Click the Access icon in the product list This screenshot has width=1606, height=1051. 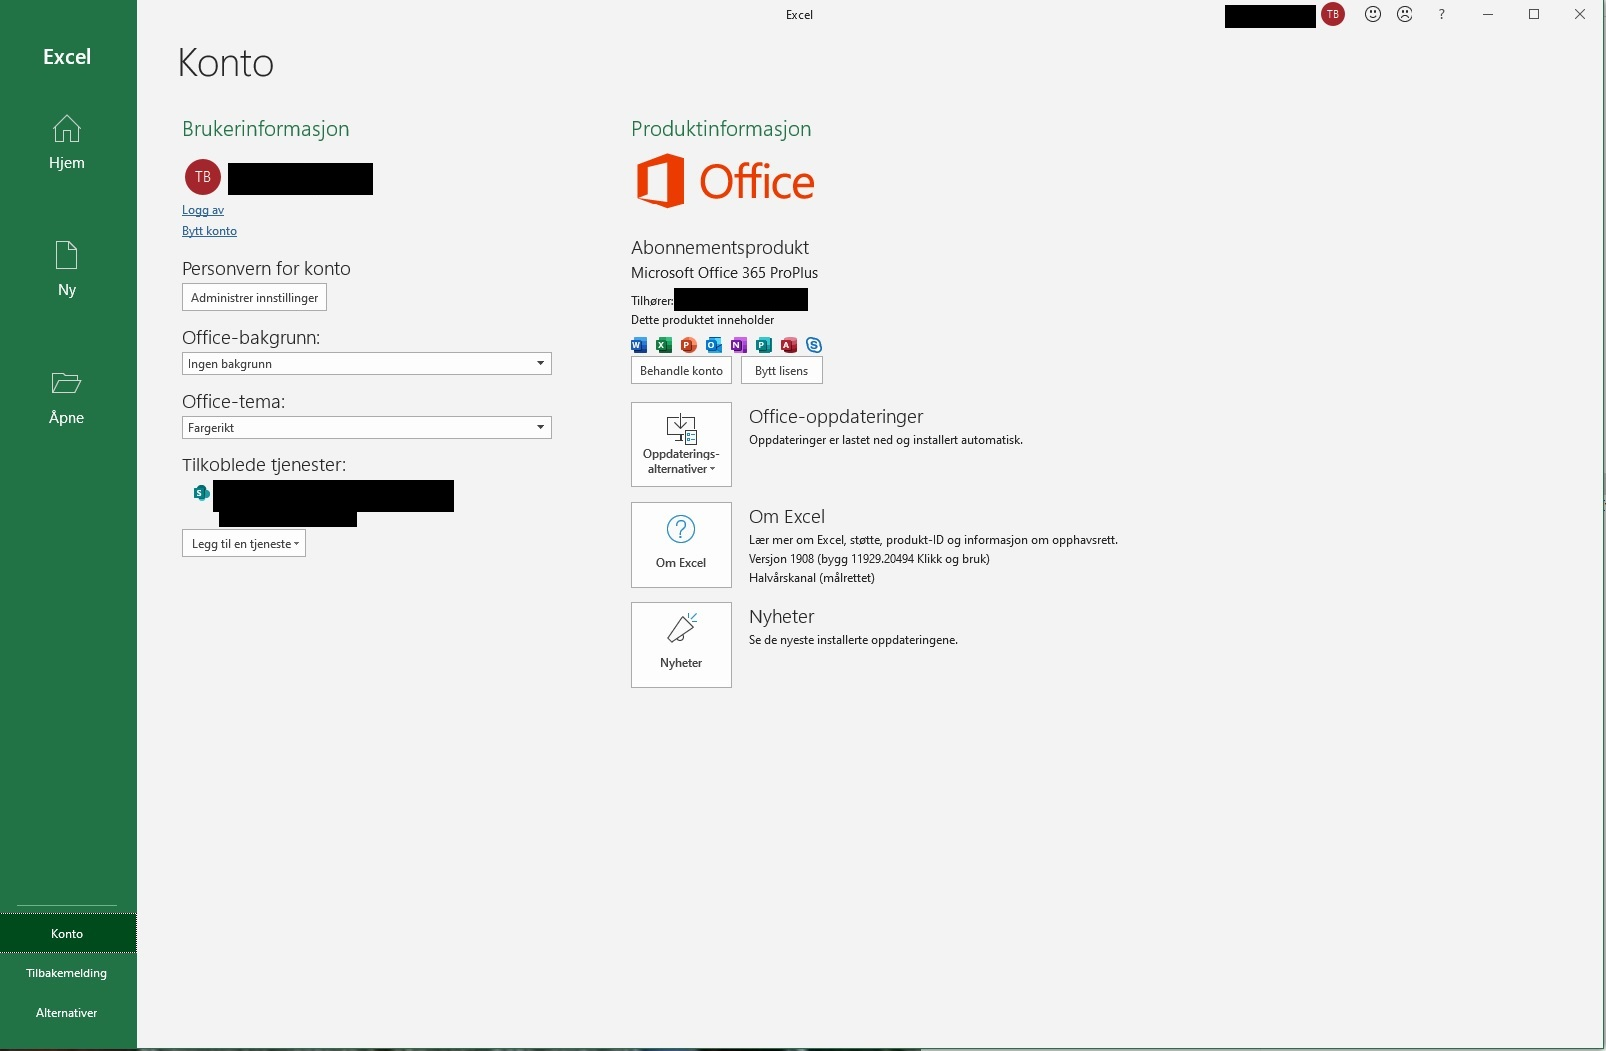(789, 345)
